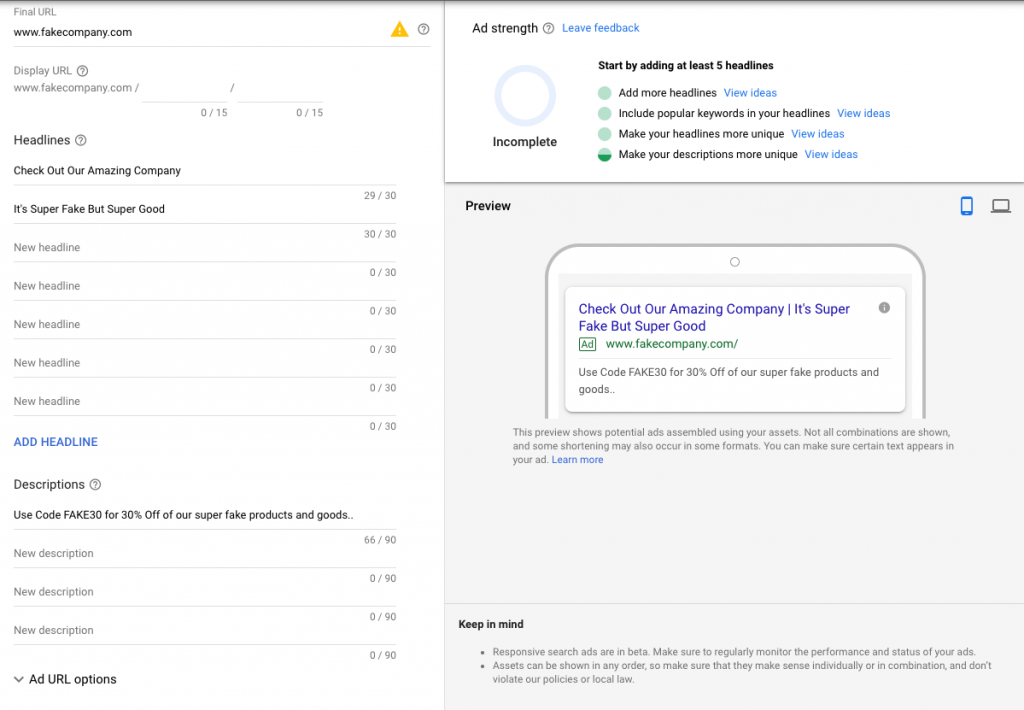Click the Incomplete label under the circle
Screen dimensions: 1024x710
click(x=524, y=142)
